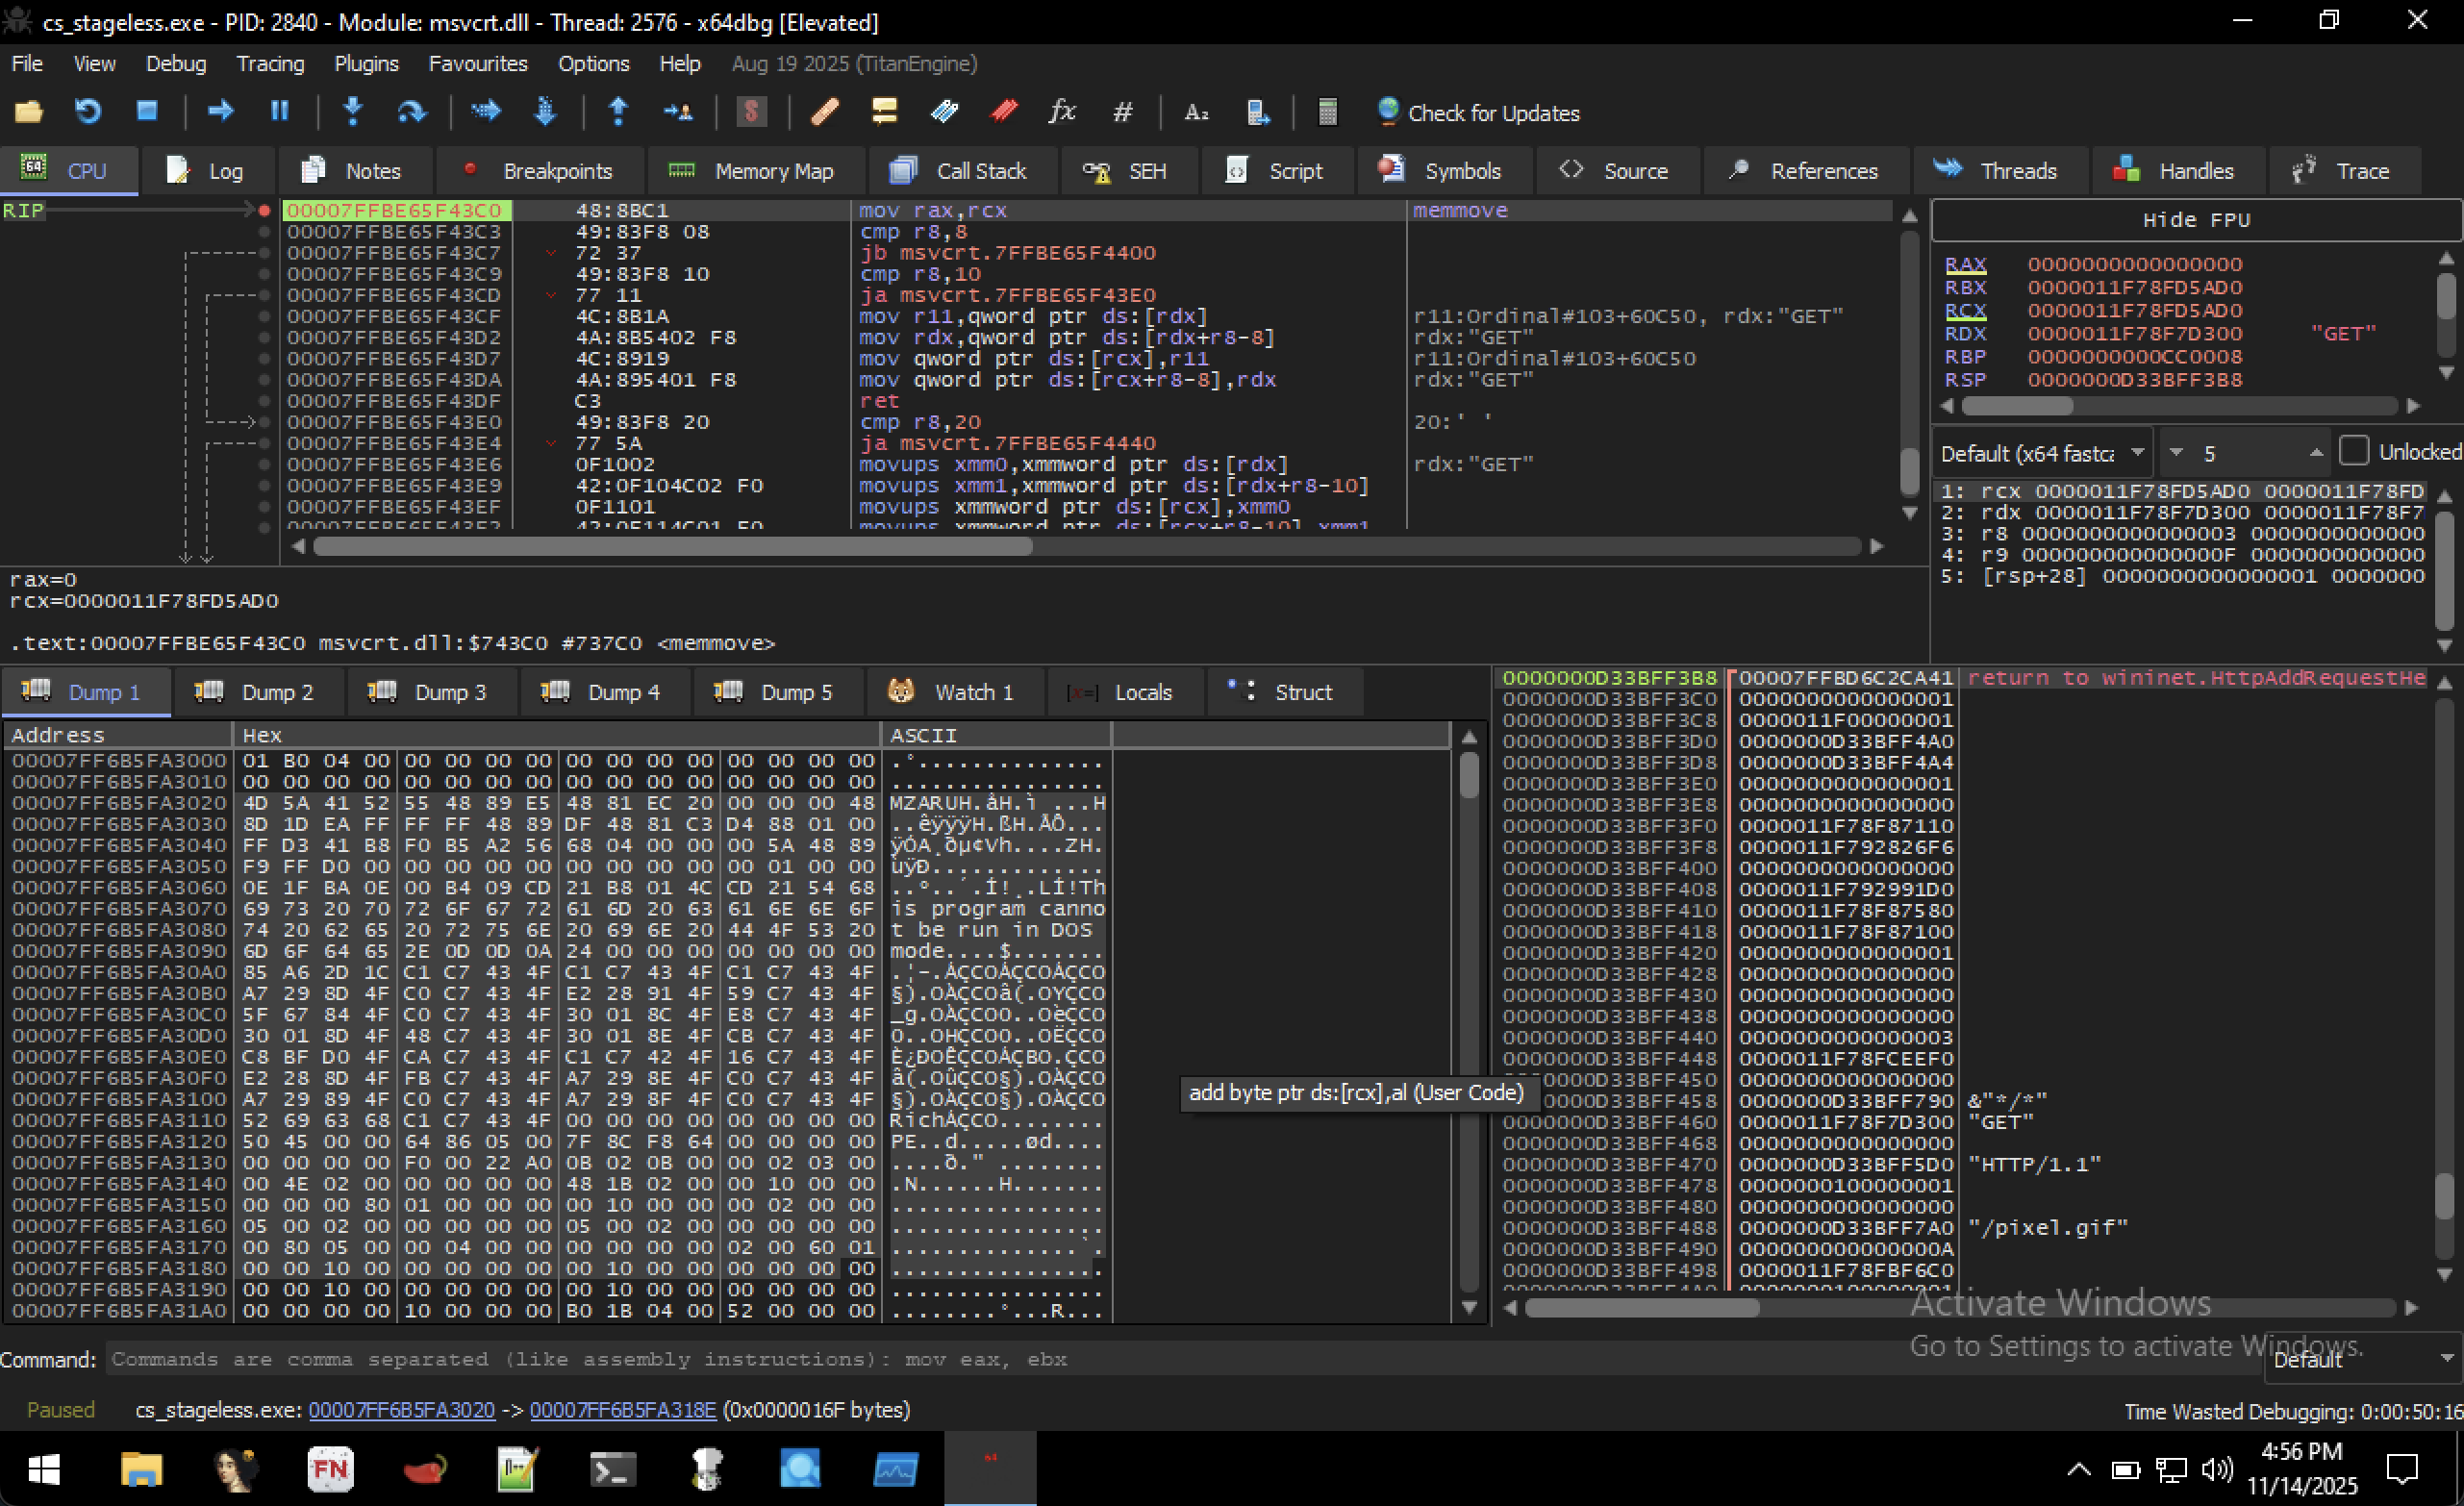Open the Bookmarks red icon

(1004, 112)
